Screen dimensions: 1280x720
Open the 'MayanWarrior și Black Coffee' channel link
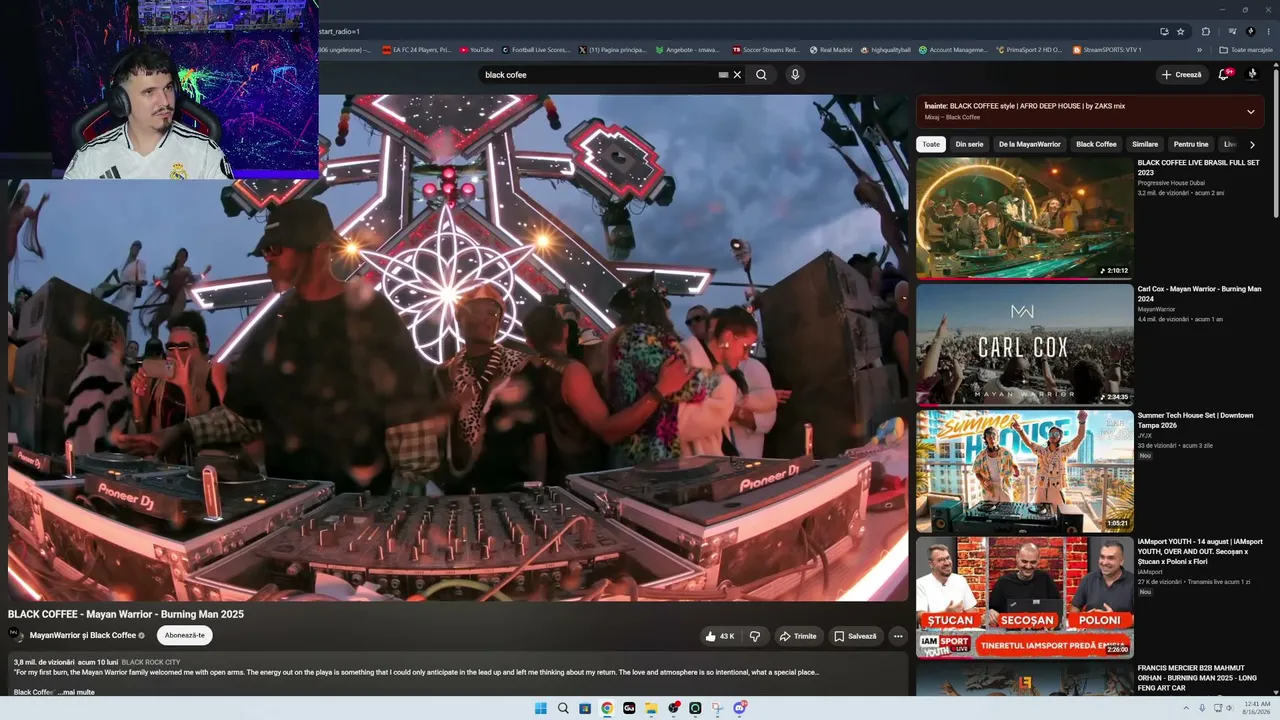point(83,635)
